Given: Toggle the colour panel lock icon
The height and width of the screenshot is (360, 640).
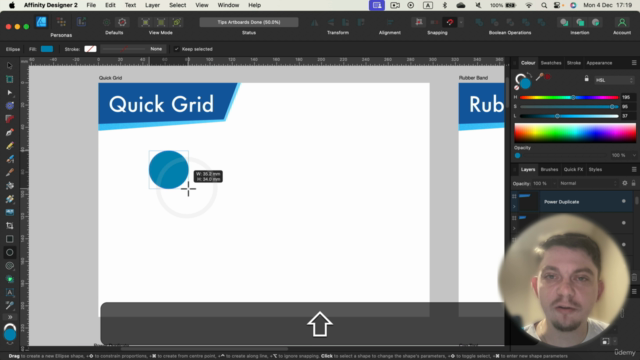Looking at the screenshot, I should click(587, 78).
